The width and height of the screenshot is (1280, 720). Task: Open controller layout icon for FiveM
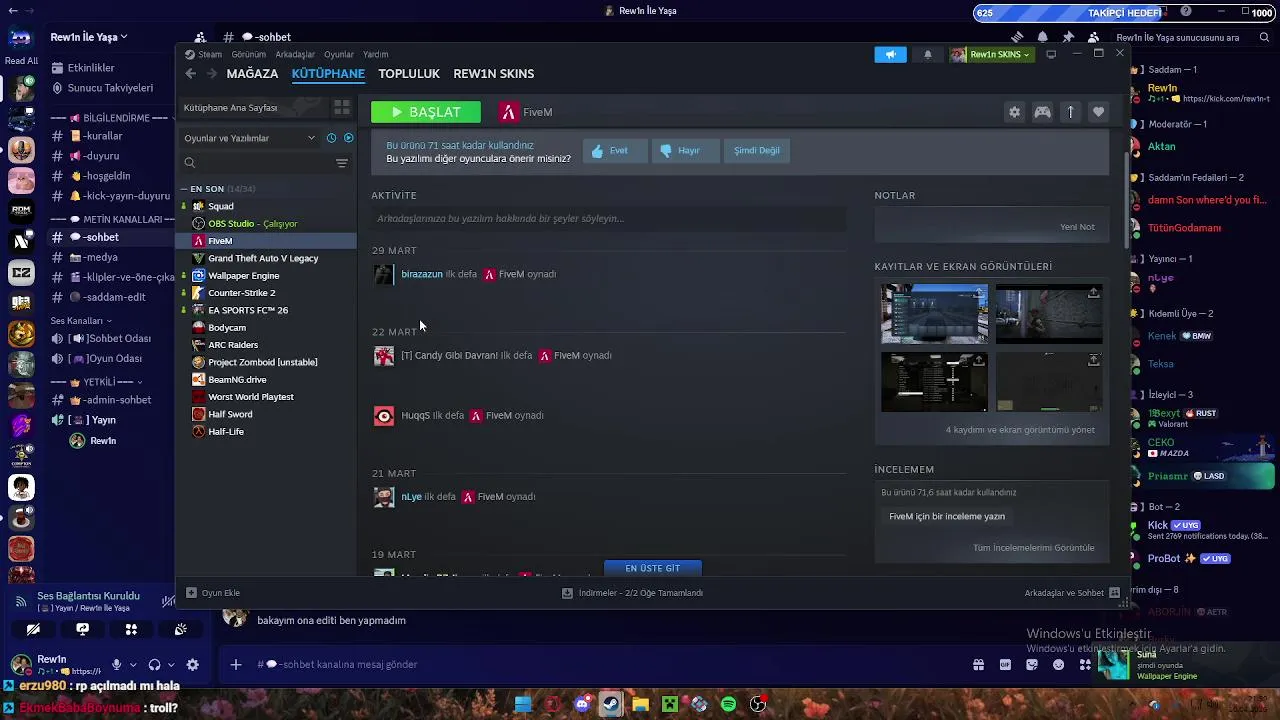1042,112
